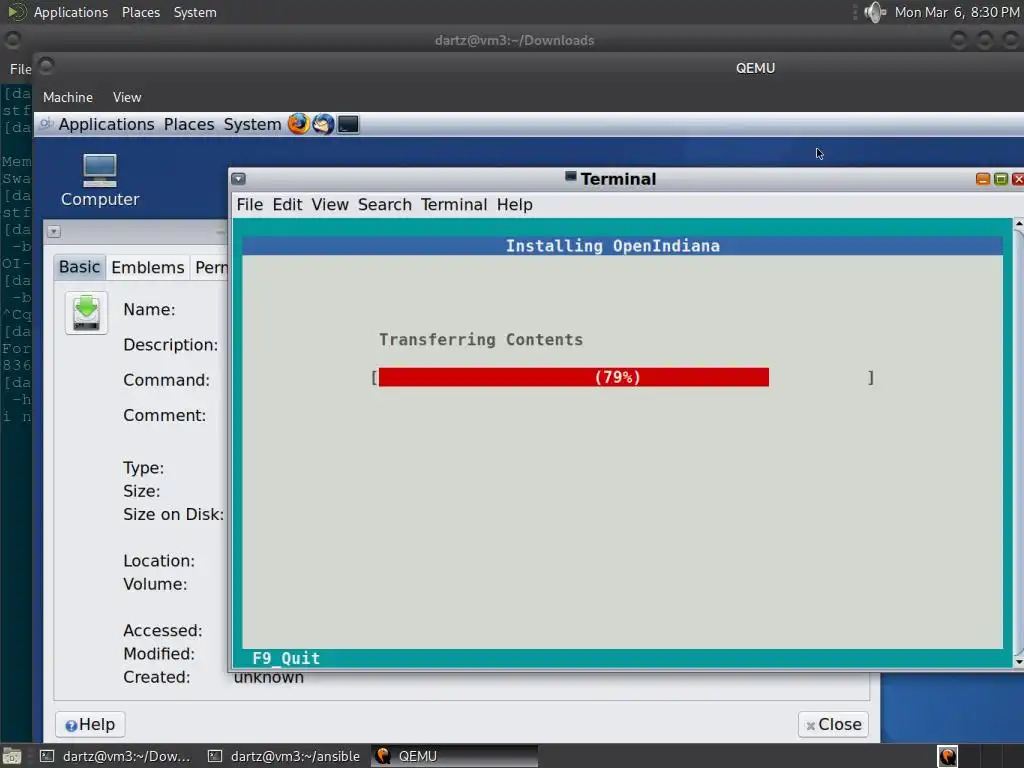Image resolution: width=1024 pixels, height=768 pixels.
Task: Open the guest Places menu
Action: pyautogui.click(x=189, y=124)
